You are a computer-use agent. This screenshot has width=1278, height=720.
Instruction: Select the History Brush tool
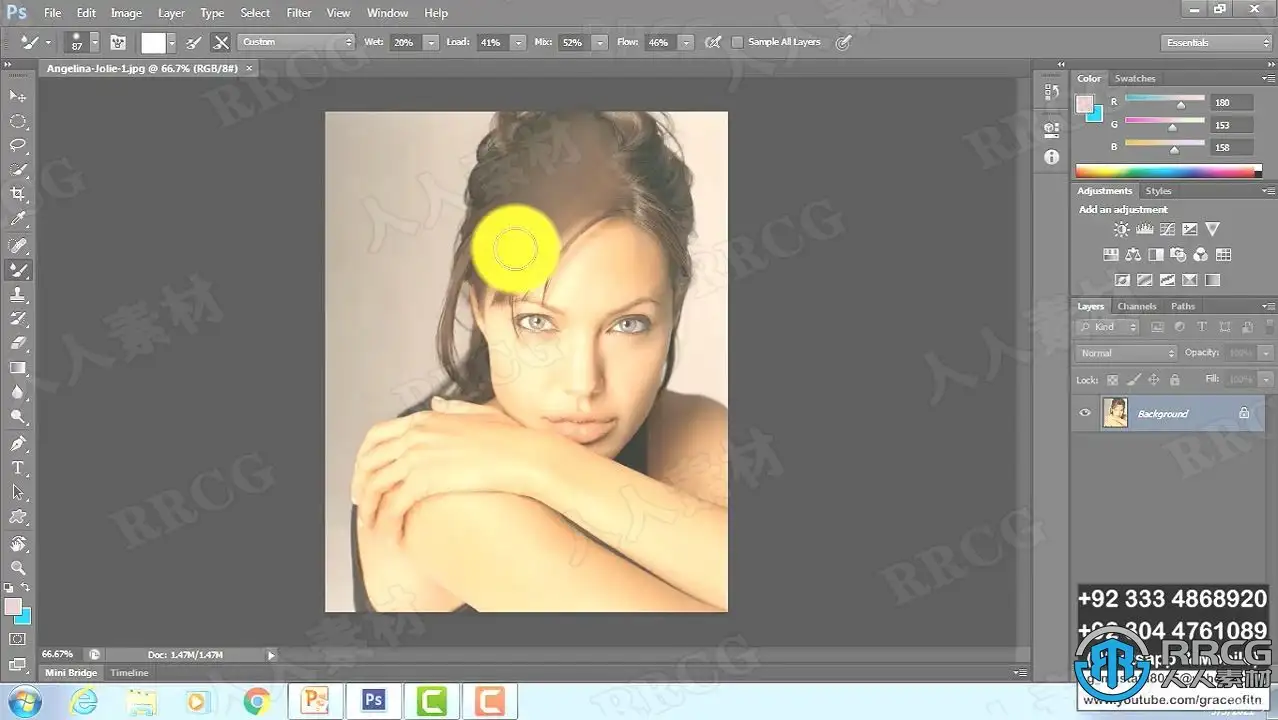pyautogui.click(x=18, y=319)
